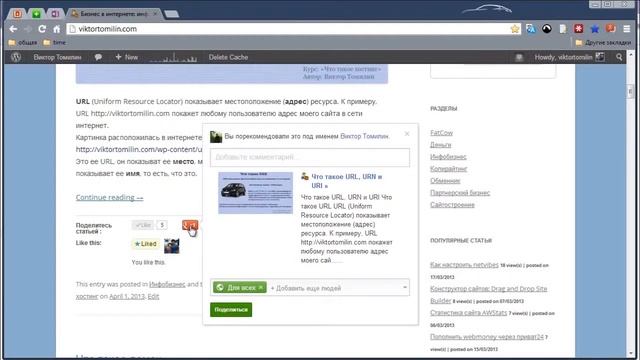The width and height of the screenshot is (640, 360).
Task: Click 'Виктор Томилин' name in popup
Action: tap(364, 136)
